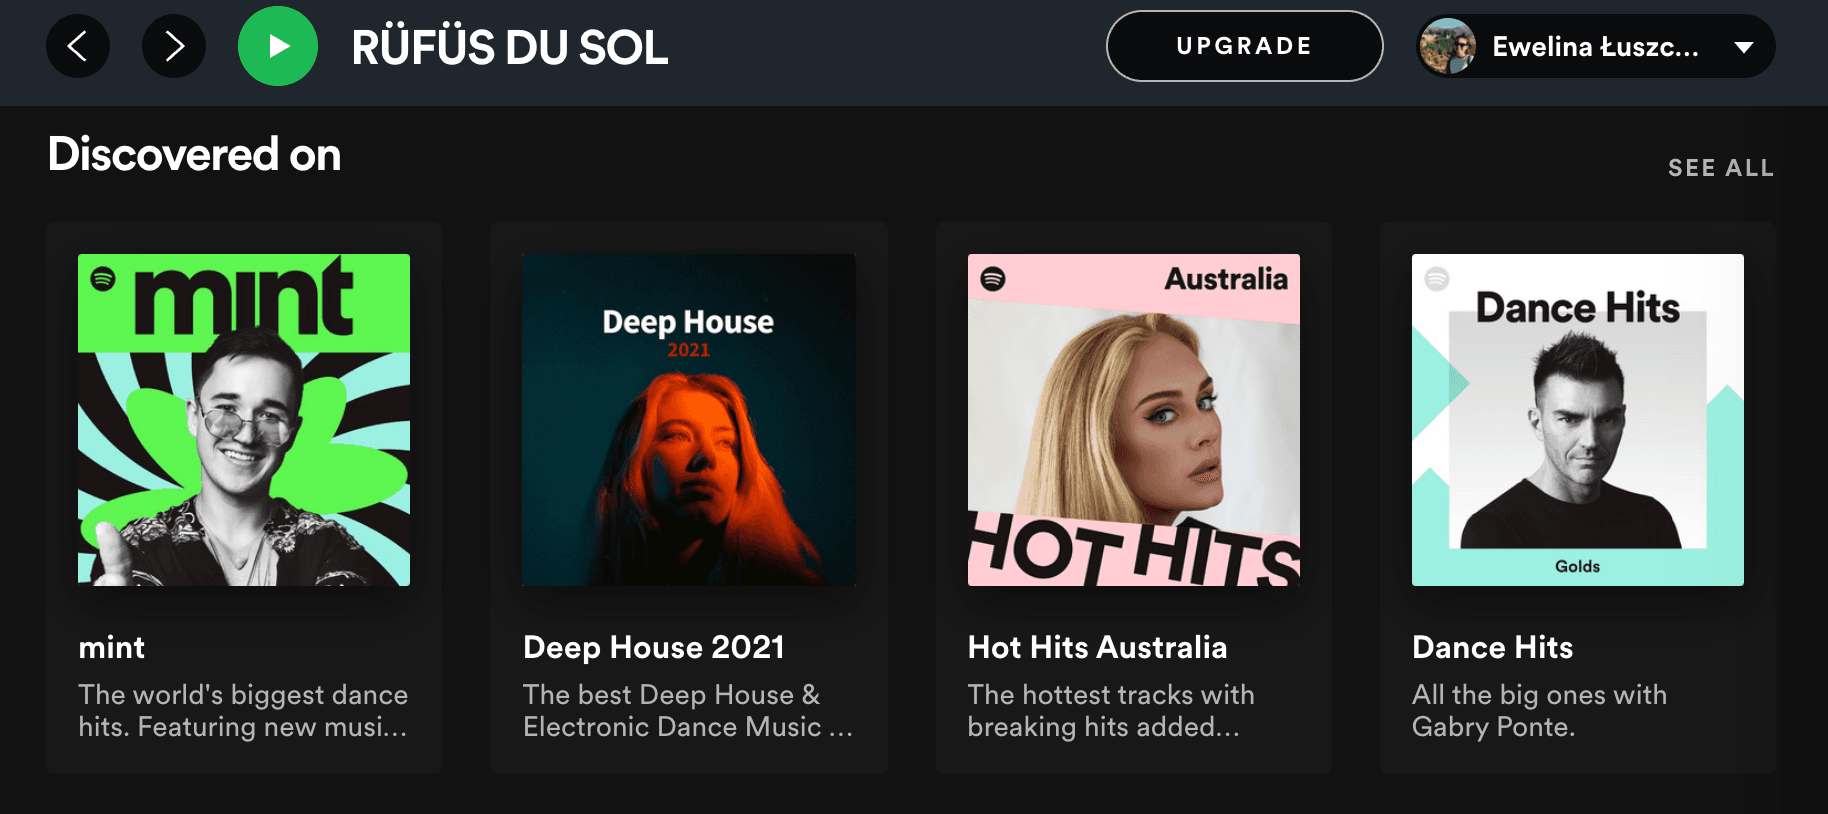Click the Hot Hits Australia title

pyautogui.click(x=1097, y=647)
